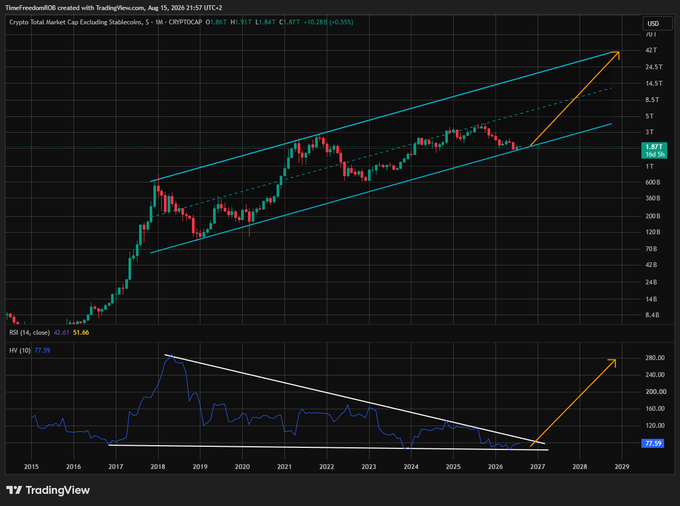Click the 14.5T price axis label
680x506 pixels.
click(654, 83)
